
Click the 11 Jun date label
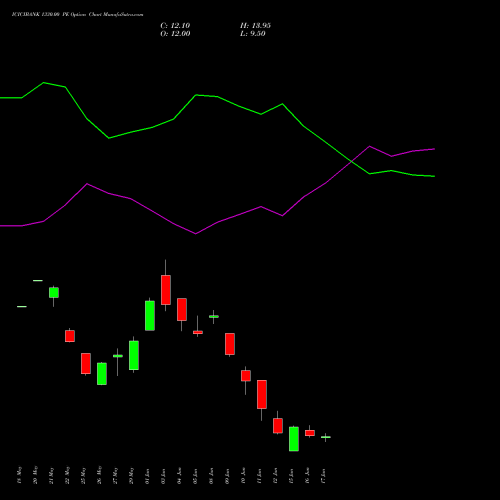tap(259, 476)
